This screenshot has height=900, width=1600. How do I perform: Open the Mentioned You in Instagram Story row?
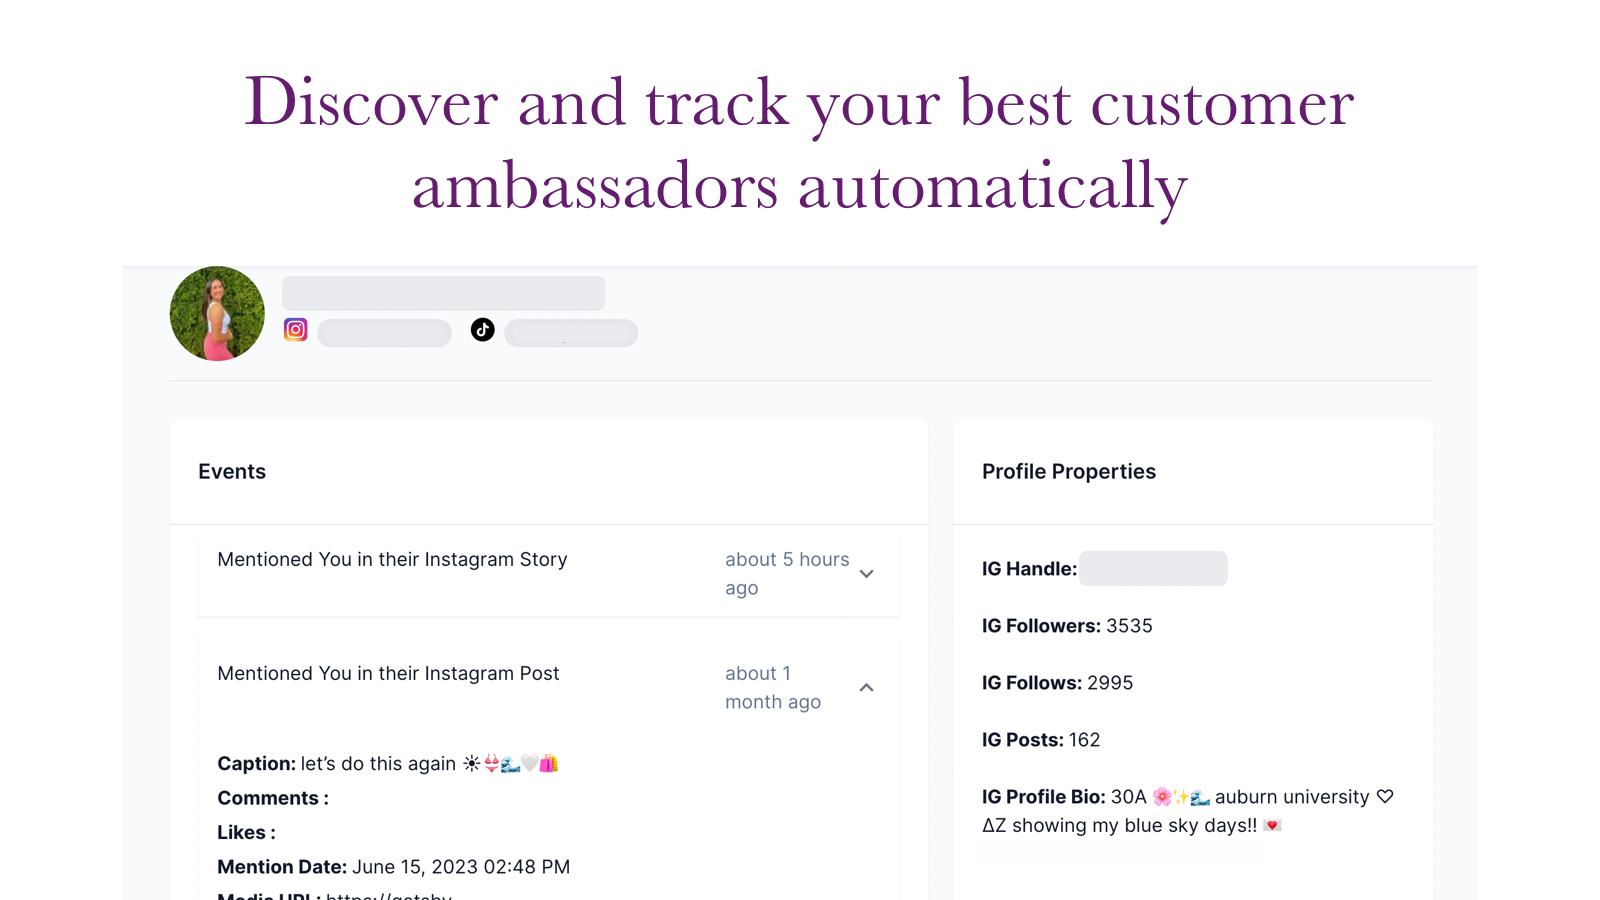pos(549,574)
